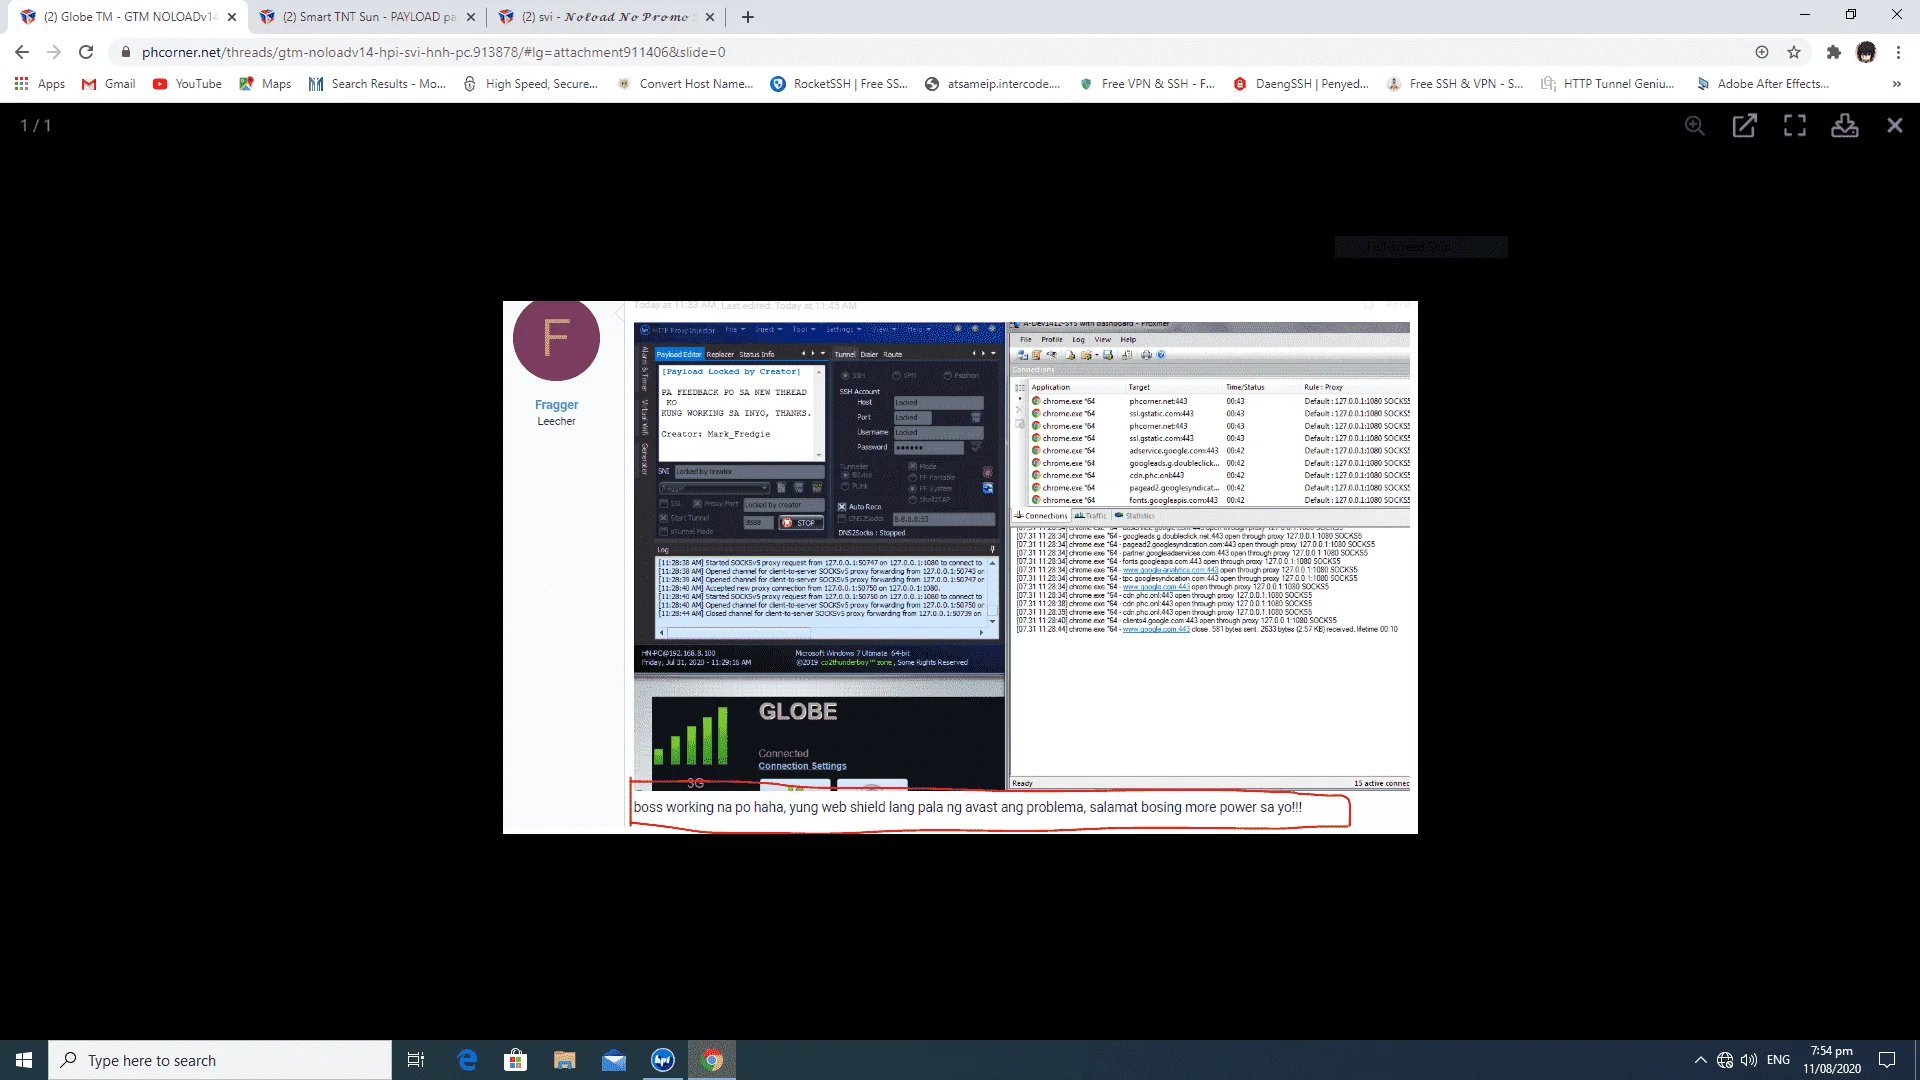Open Windows Action Center notifications
1920x1080 pixels.
1887,1060
